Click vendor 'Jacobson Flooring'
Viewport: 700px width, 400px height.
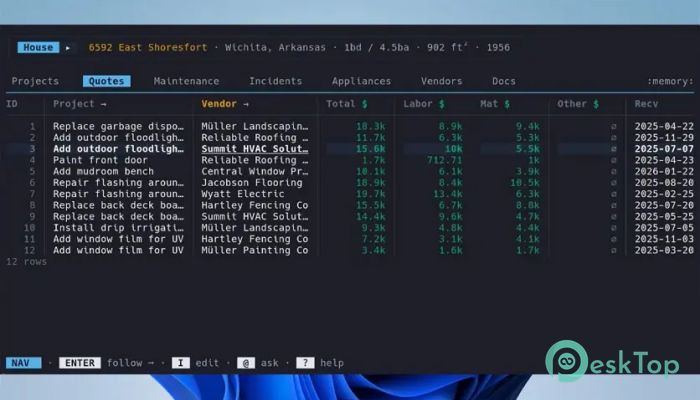coord(251,183)
